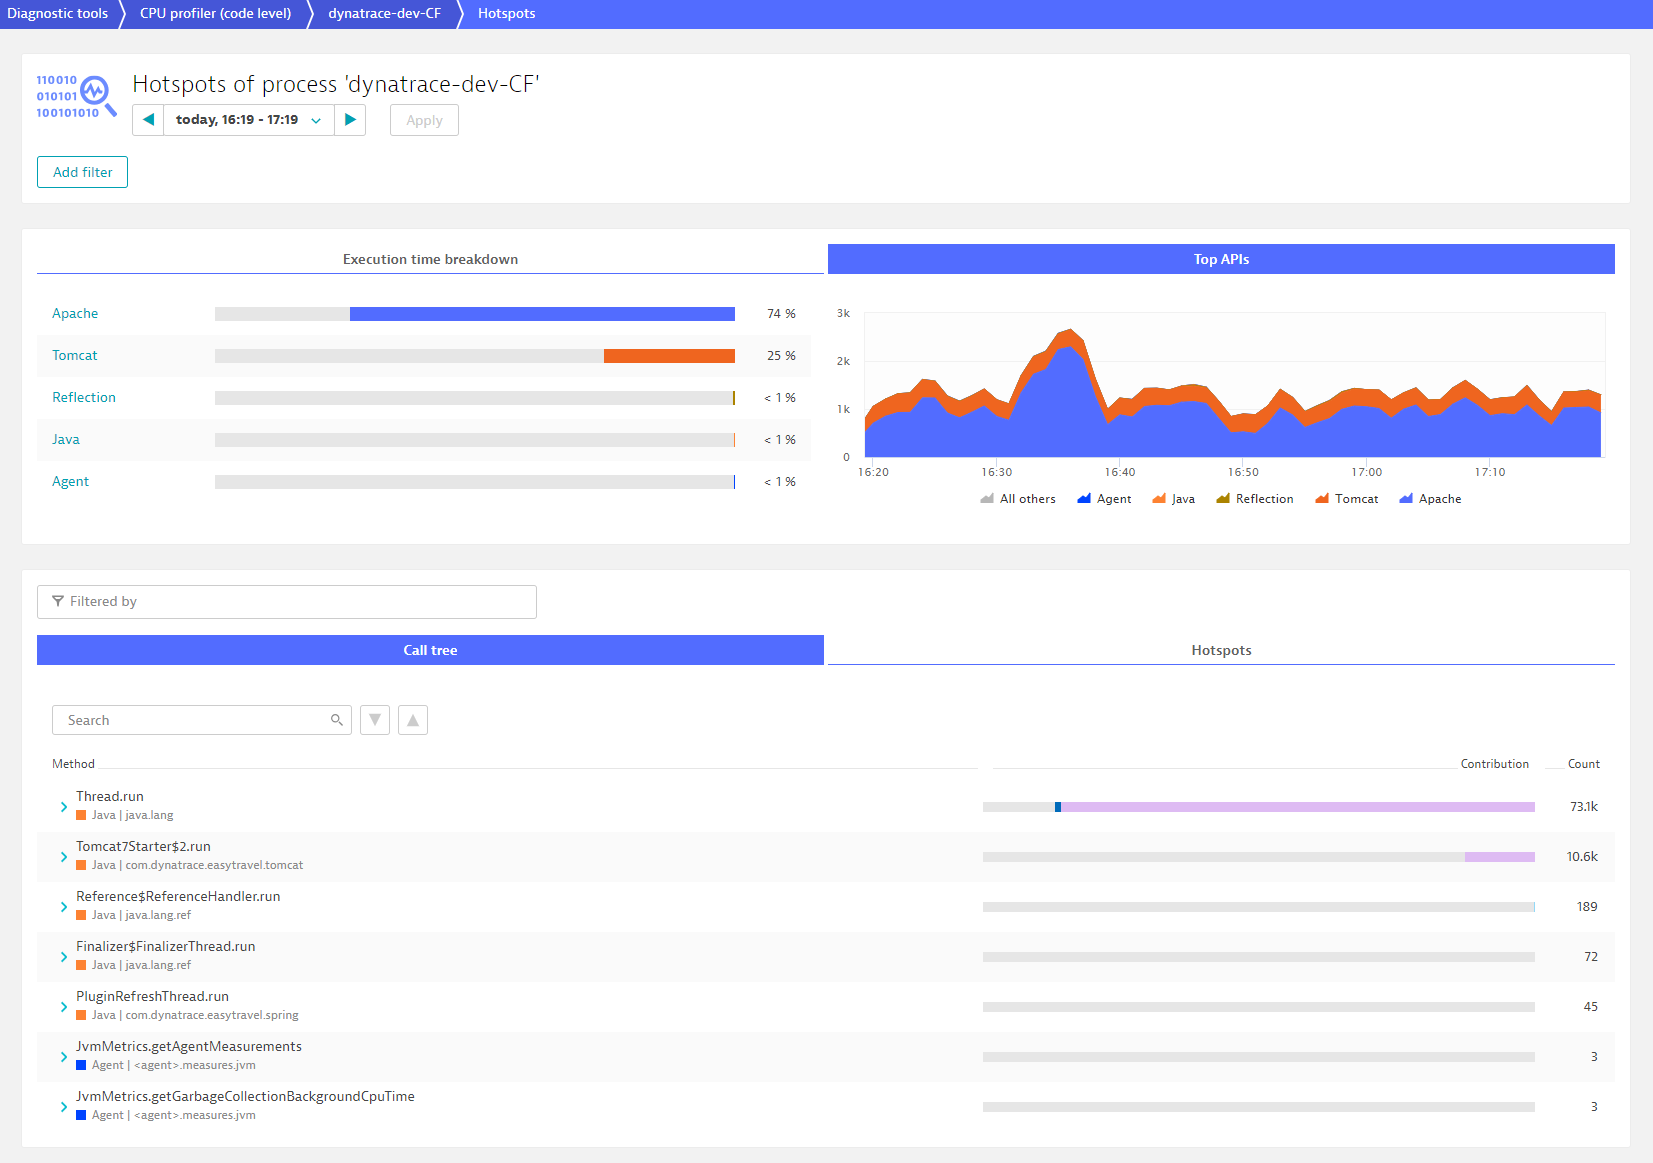
Task: Click the 10.6k count value
Action: (x=1582, y=857)
